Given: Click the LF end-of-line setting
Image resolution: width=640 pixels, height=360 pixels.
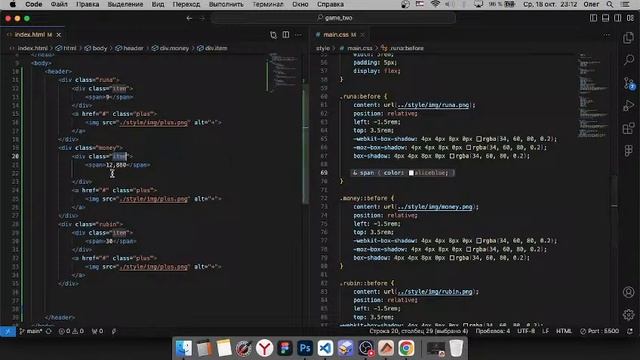Looking at the screenshot, I should [545, 331].
